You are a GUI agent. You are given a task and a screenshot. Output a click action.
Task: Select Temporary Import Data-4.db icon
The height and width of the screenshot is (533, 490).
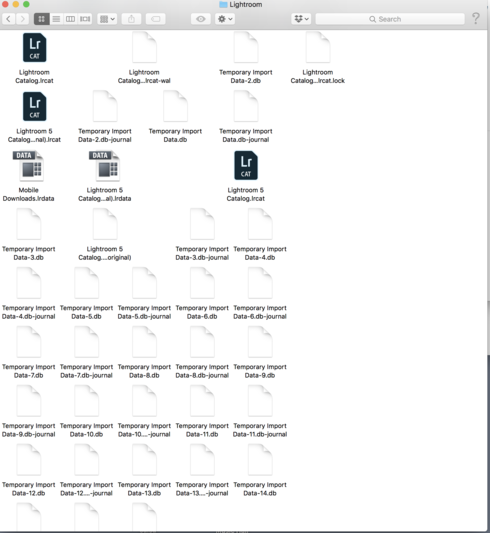click(x=260, y=224)
